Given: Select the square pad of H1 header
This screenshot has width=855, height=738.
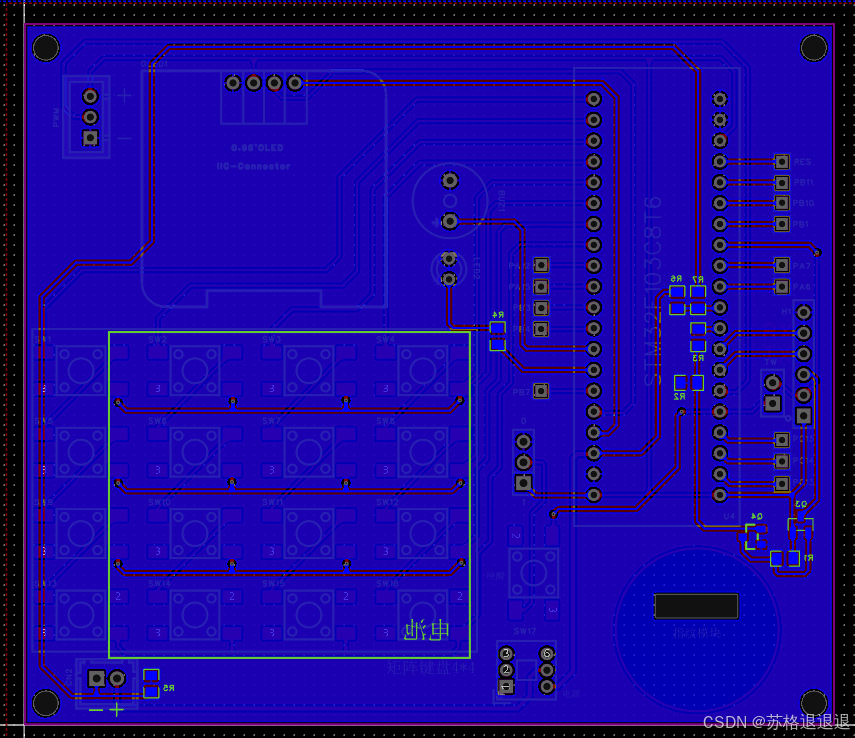Looking at the screenshot, I should point(803,416).
